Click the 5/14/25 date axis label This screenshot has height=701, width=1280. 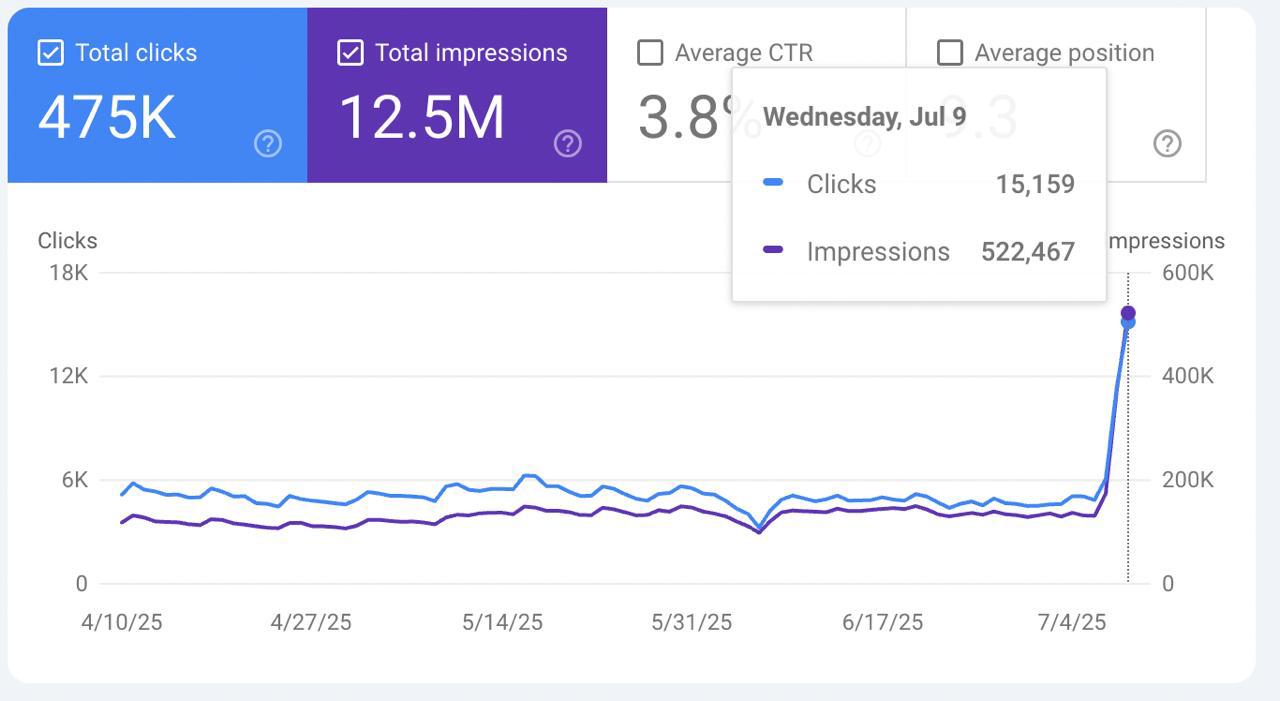502,622
